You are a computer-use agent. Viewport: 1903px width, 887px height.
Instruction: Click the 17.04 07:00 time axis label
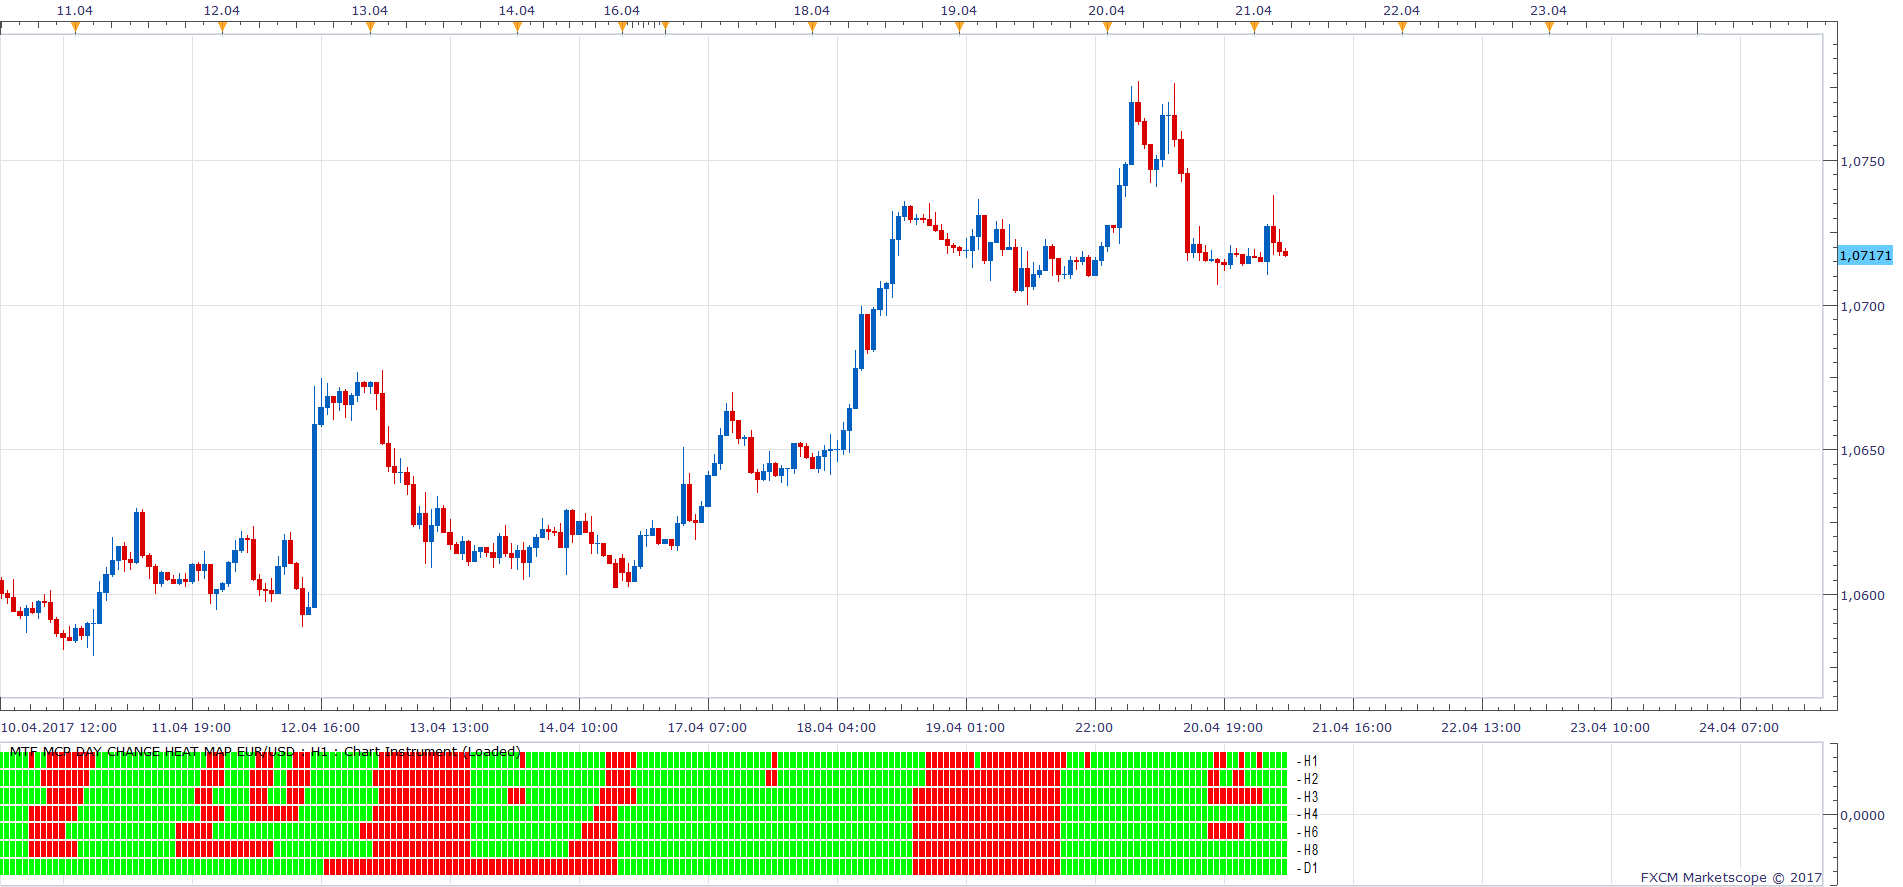tap(707, 728)
